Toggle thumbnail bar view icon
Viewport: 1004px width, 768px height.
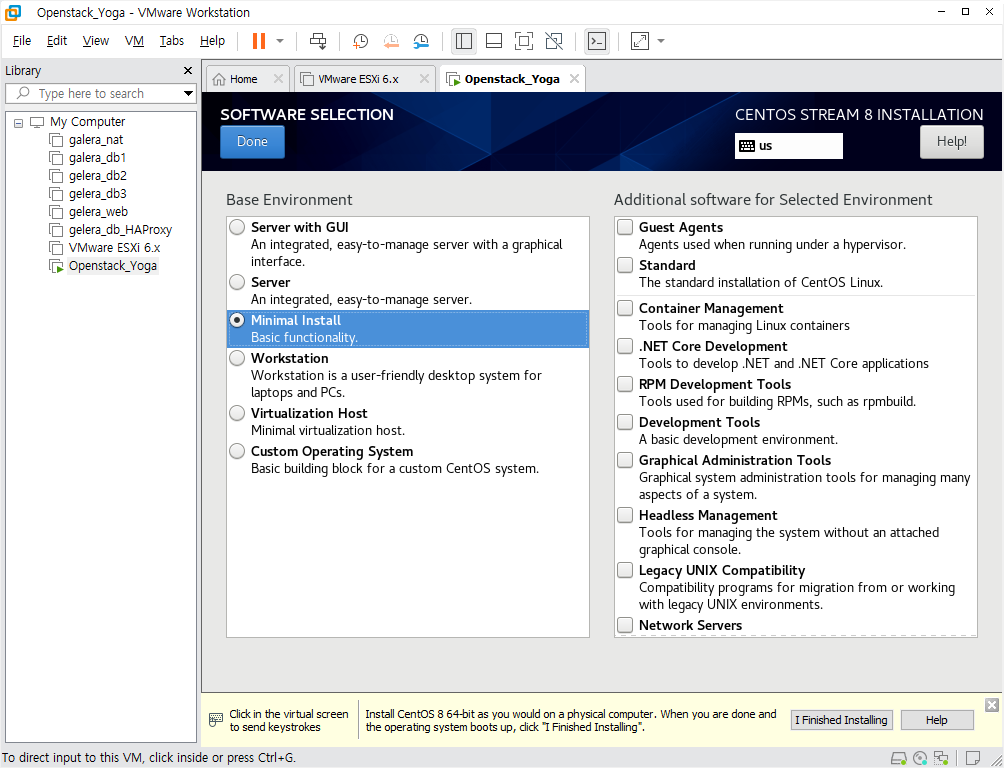[x=494, y=41]
